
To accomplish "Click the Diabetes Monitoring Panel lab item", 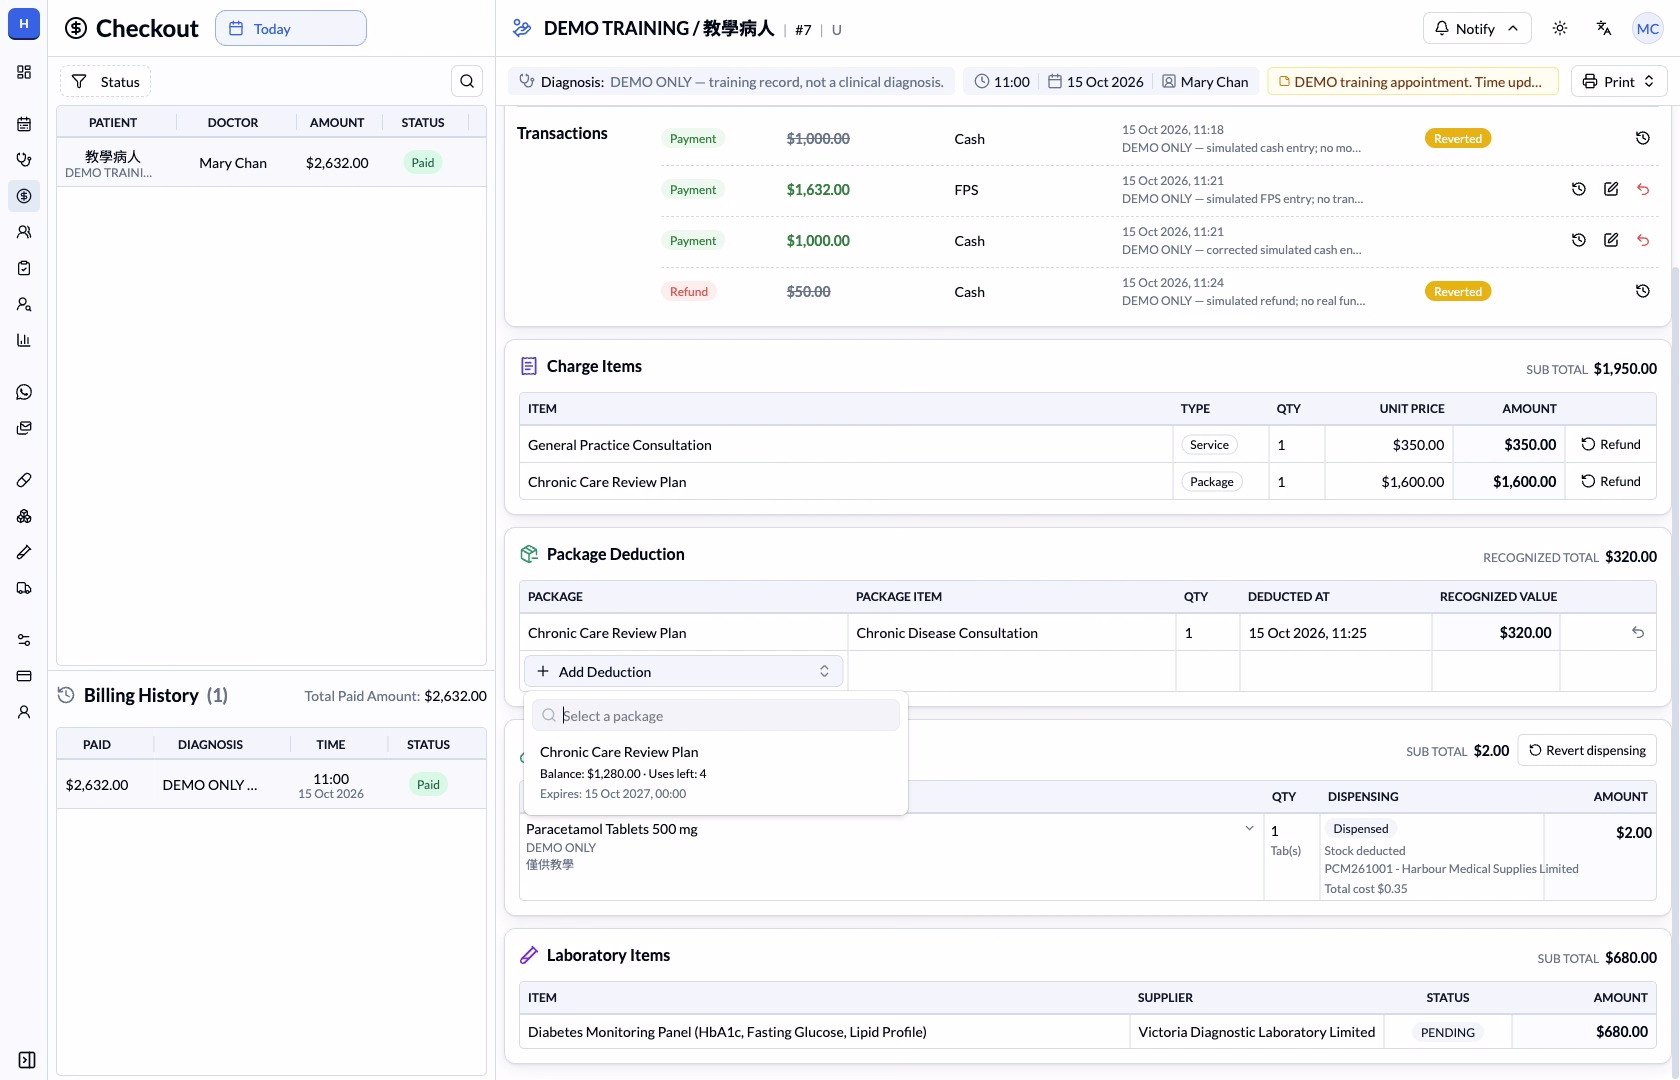I will click(727, 1032).
